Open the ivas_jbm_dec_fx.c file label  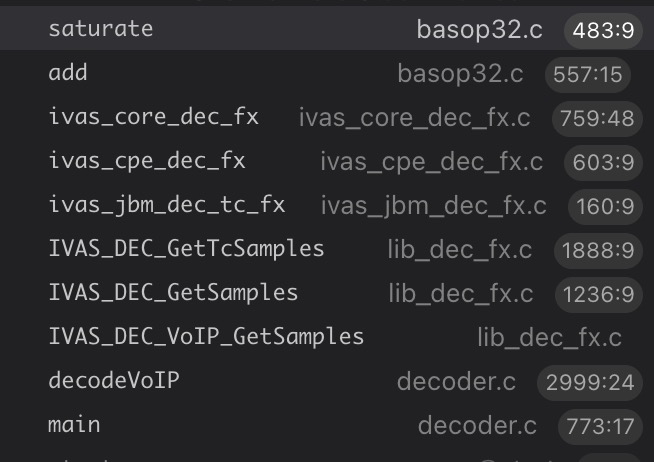pos(433,206)
